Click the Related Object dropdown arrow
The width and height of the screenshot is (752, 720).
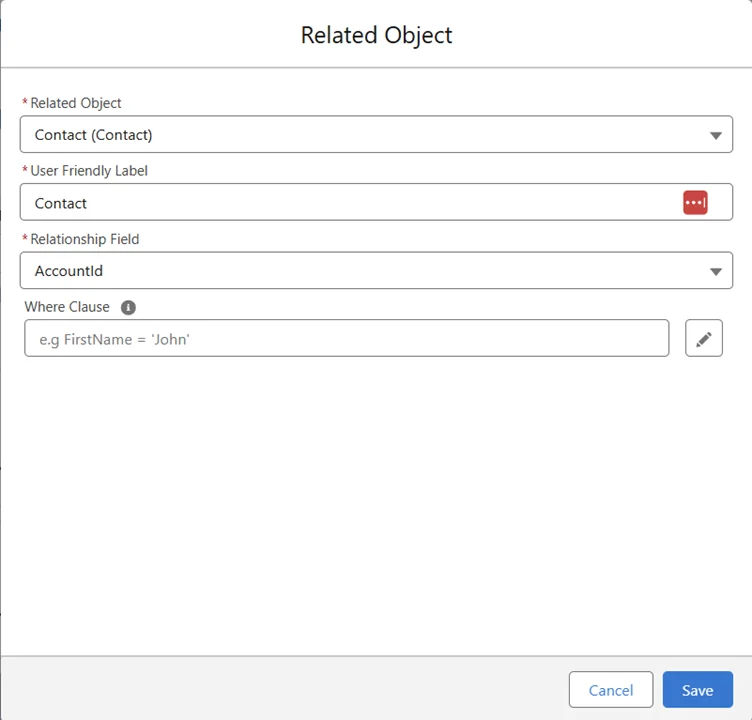pyautogui.click(x=715, y=135)
